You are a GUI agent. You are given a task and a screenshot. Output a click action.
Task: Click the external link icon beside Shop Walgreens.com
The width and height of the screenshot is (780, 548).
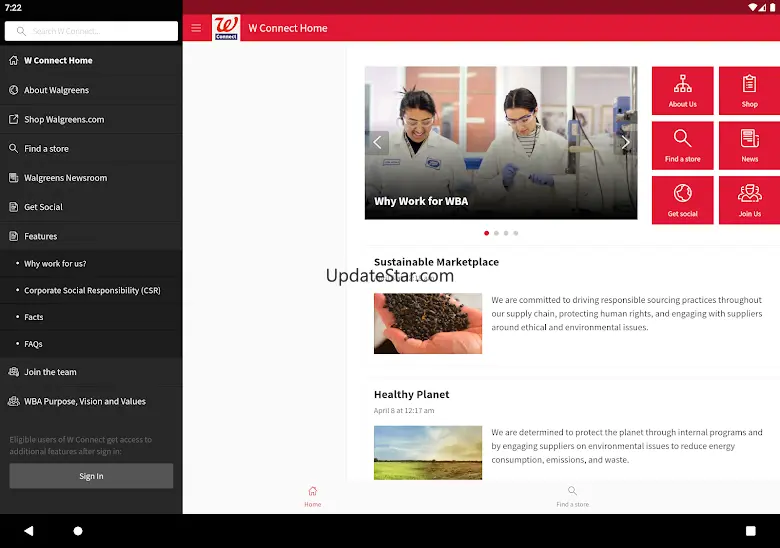pyautogui.click(x=13, y=119)
